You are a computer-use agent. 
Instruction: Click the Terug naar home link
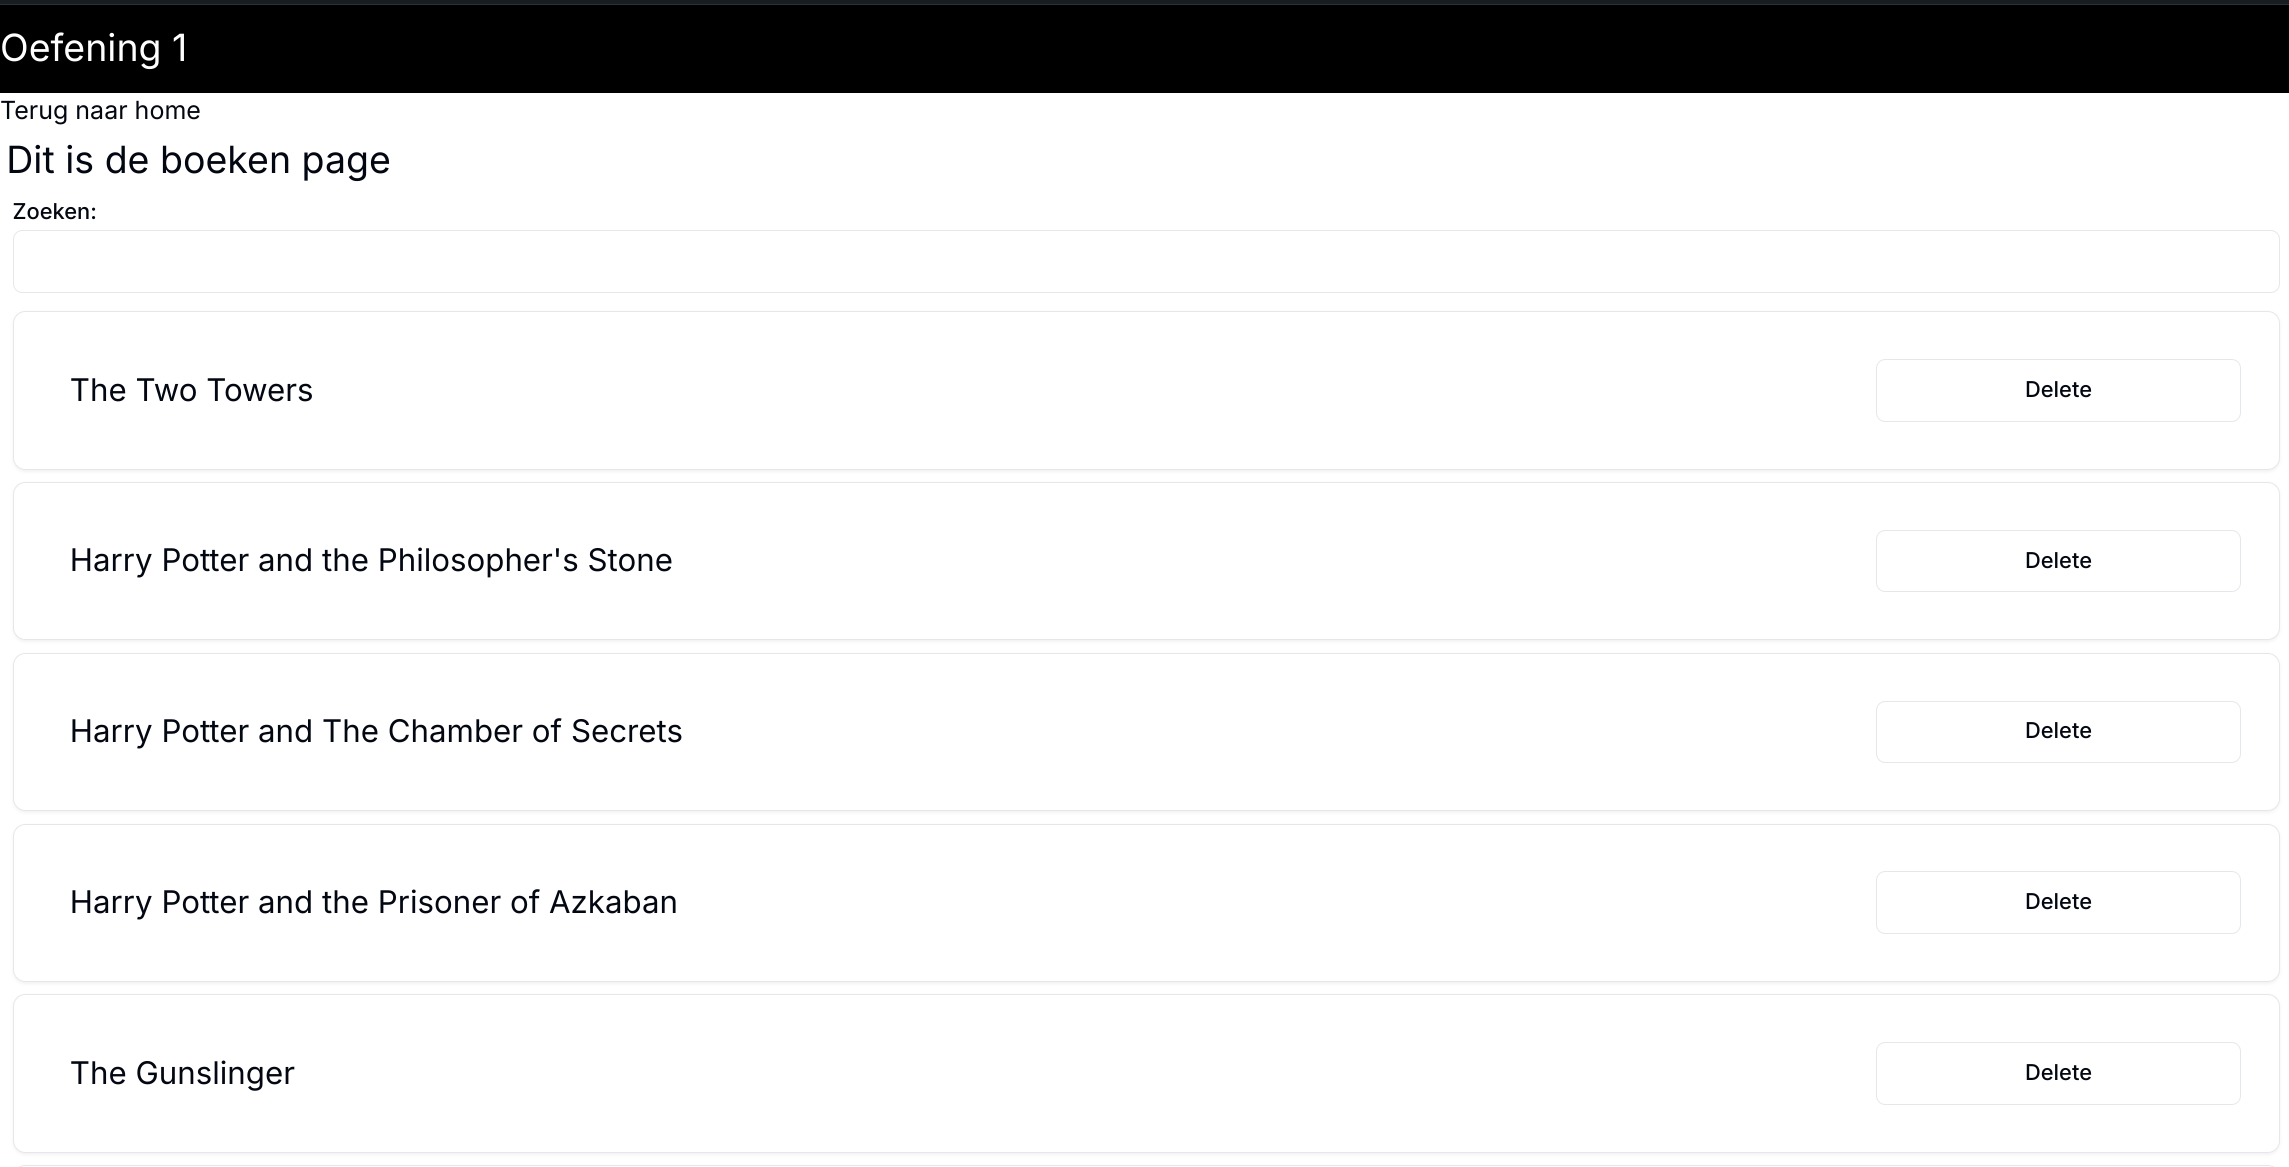(x=100, y=111)
